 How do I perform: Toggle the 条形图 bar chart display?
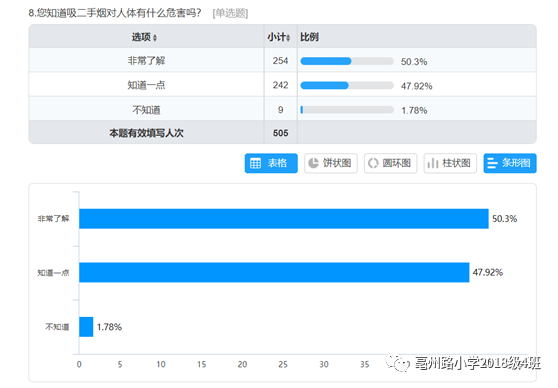tap(510, 163)
